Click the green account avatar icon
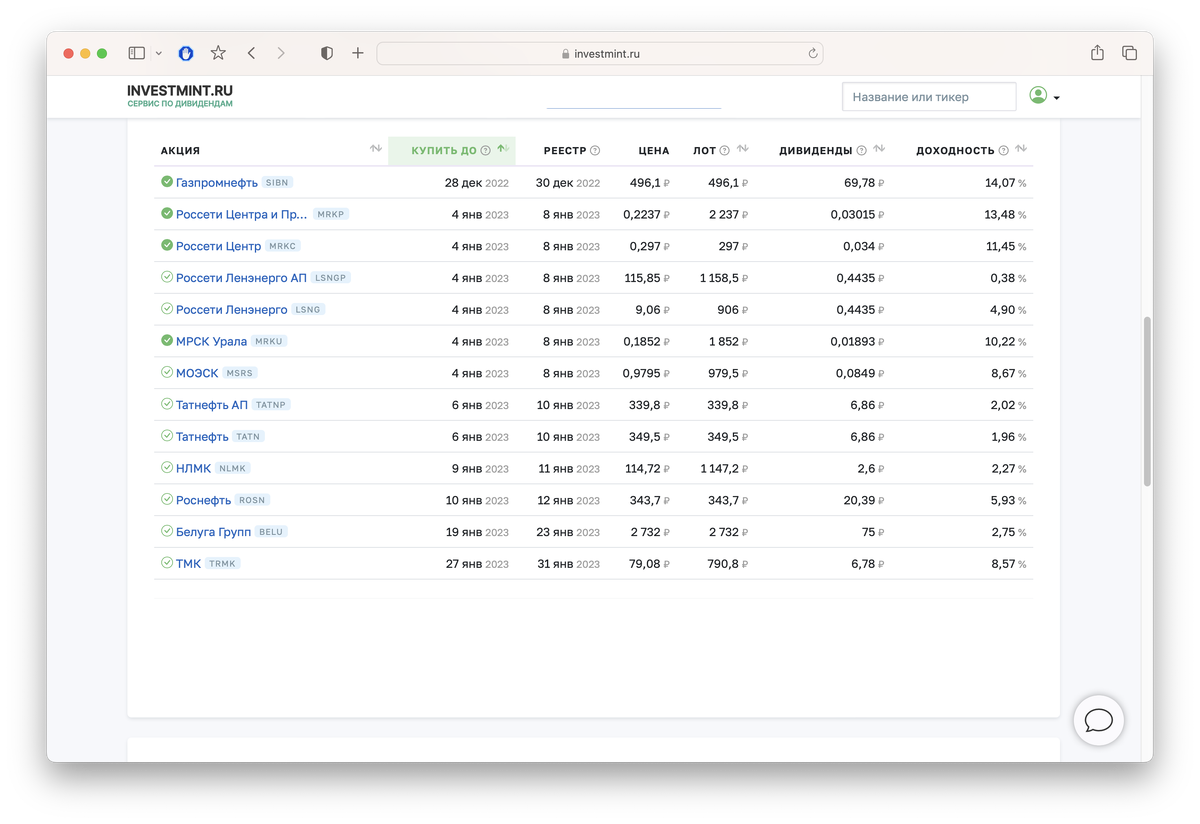Image resolution: width=1200 pixels, height=824 pixels. pyautogui.click(x=1038, y=95)
